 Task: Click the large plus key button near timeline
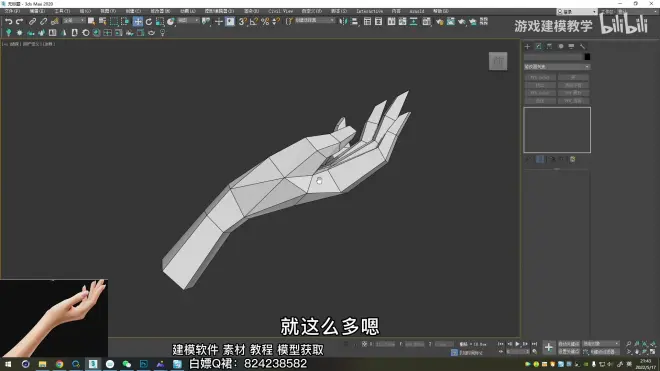[x=548, y=347]
